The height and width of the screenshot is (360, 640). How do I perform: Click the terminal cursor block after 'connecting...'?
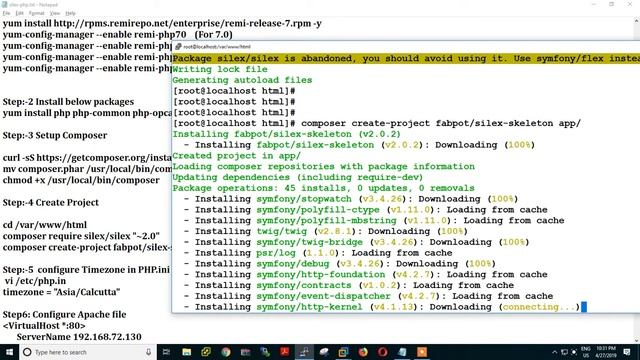pos(584,307)
